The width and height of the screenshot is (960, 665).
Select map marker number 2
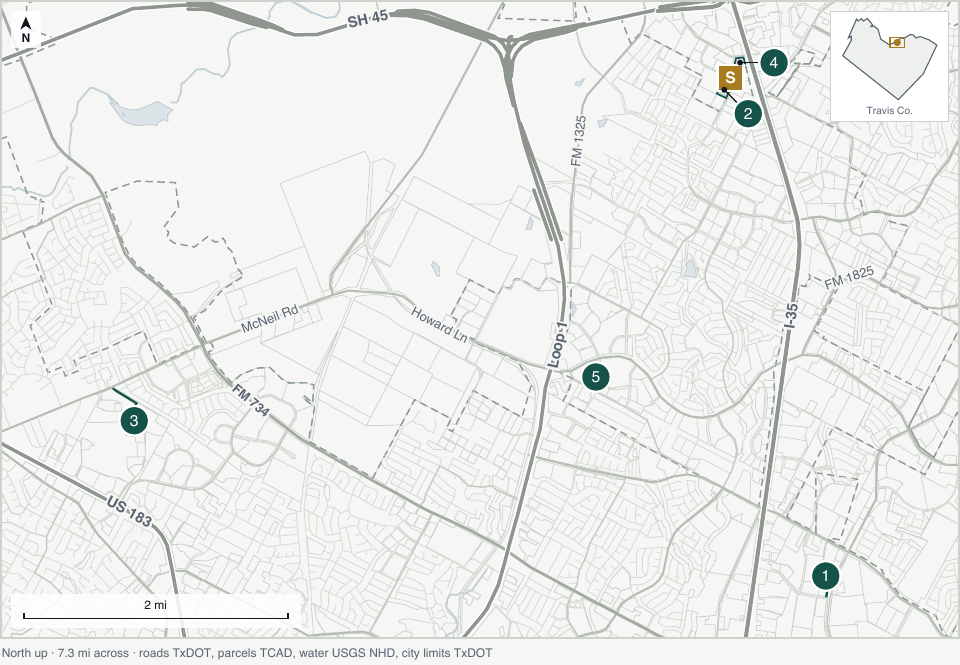(x=748, y=114)
